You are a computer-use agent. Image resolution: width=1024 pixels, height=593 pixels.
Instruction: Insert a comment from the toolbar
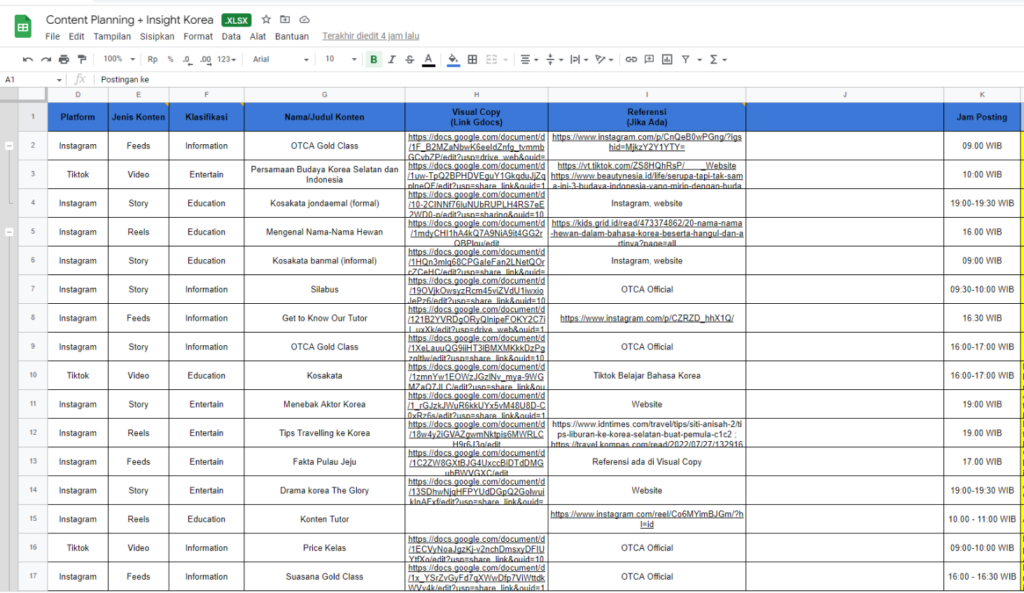point(649,59)
